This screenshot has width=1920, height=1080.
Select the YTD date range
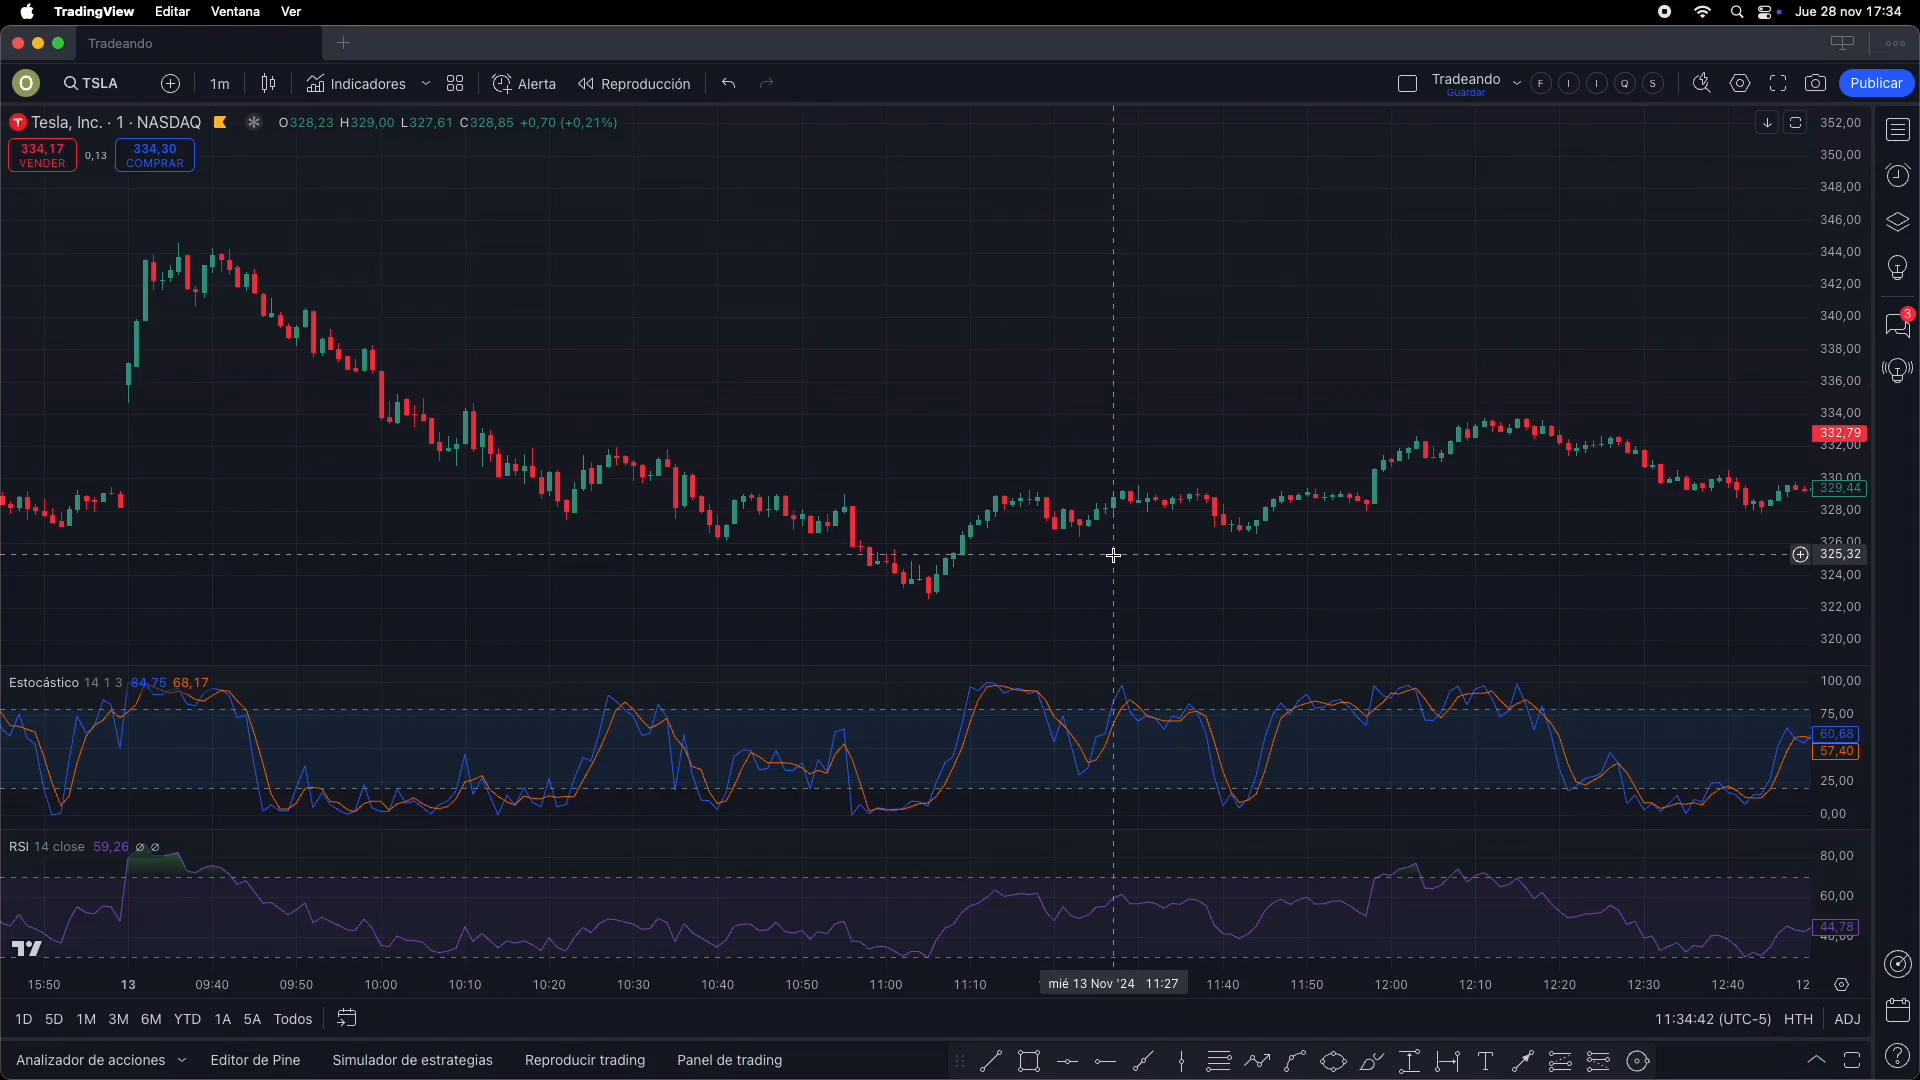(x=187, y=1019)
